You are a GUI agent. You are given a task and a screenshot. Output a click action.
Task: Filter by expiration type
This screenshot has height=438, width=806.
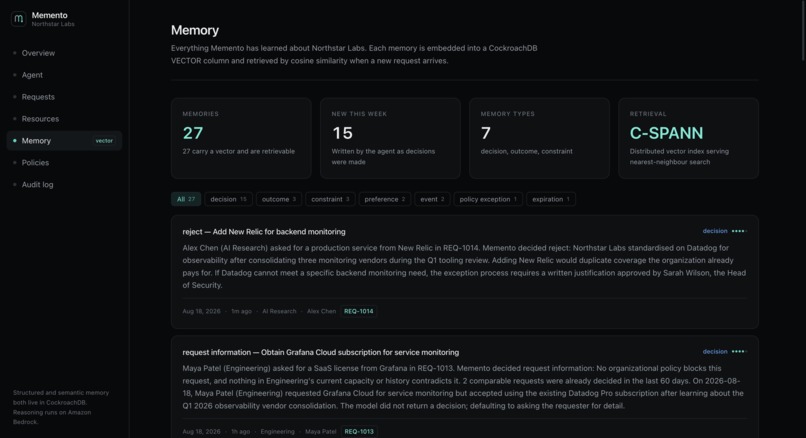pos(551,199)
